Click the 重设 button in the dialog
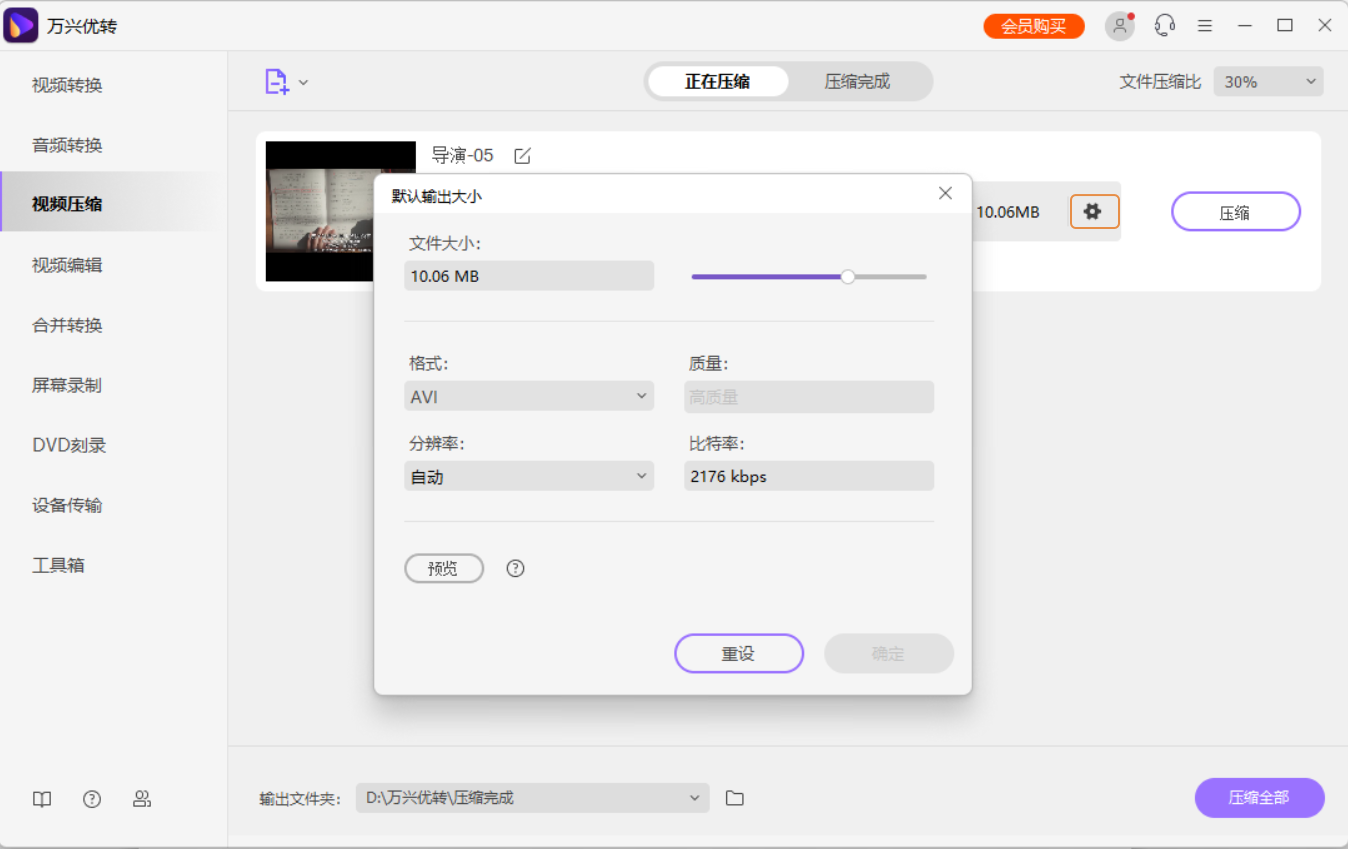Viewport: 1348px width, 849px height. tap(738, 653)
